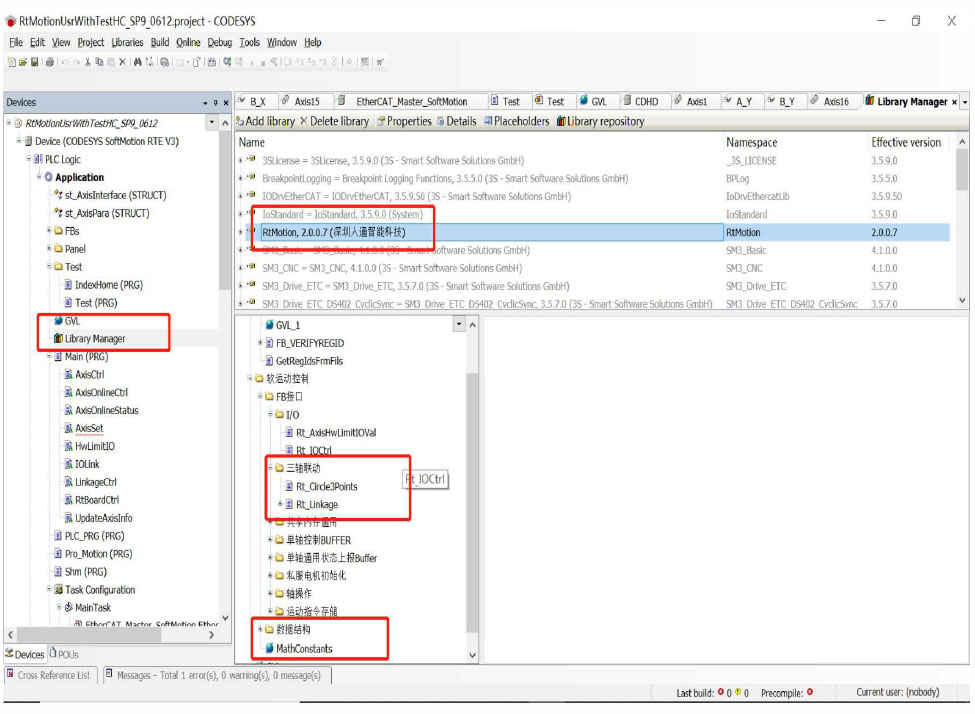Close the Library Manager tab
This screenshot has width=975, height=714.
pos(954,102)
